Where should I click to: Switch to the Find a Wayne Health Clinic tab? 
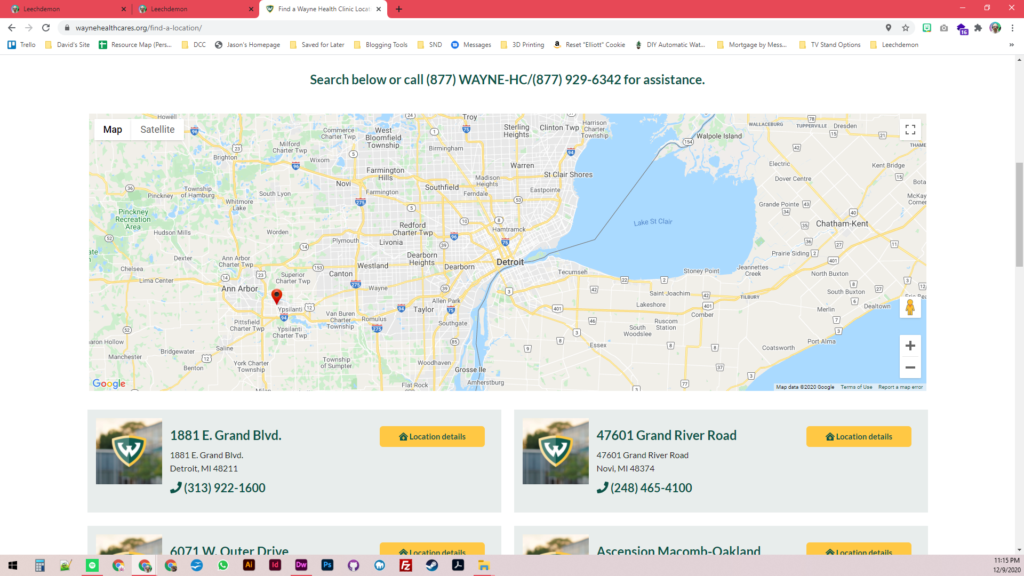pos(323,9)
